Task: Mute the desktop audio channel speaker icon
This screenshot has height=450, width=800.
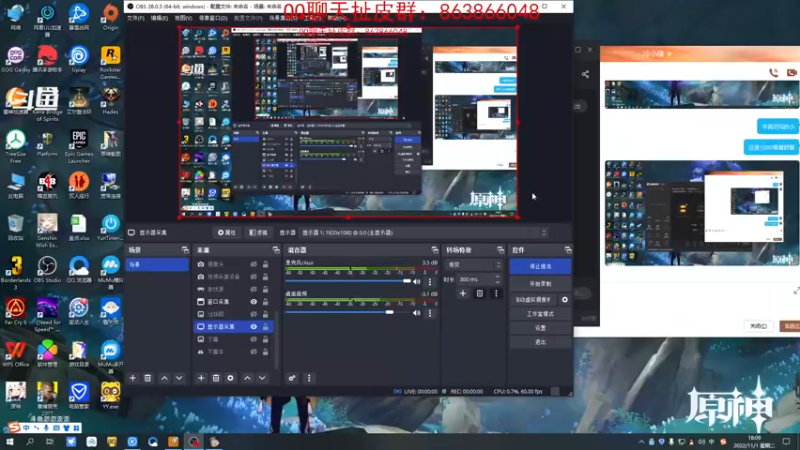Action: [x=417, y=313]
